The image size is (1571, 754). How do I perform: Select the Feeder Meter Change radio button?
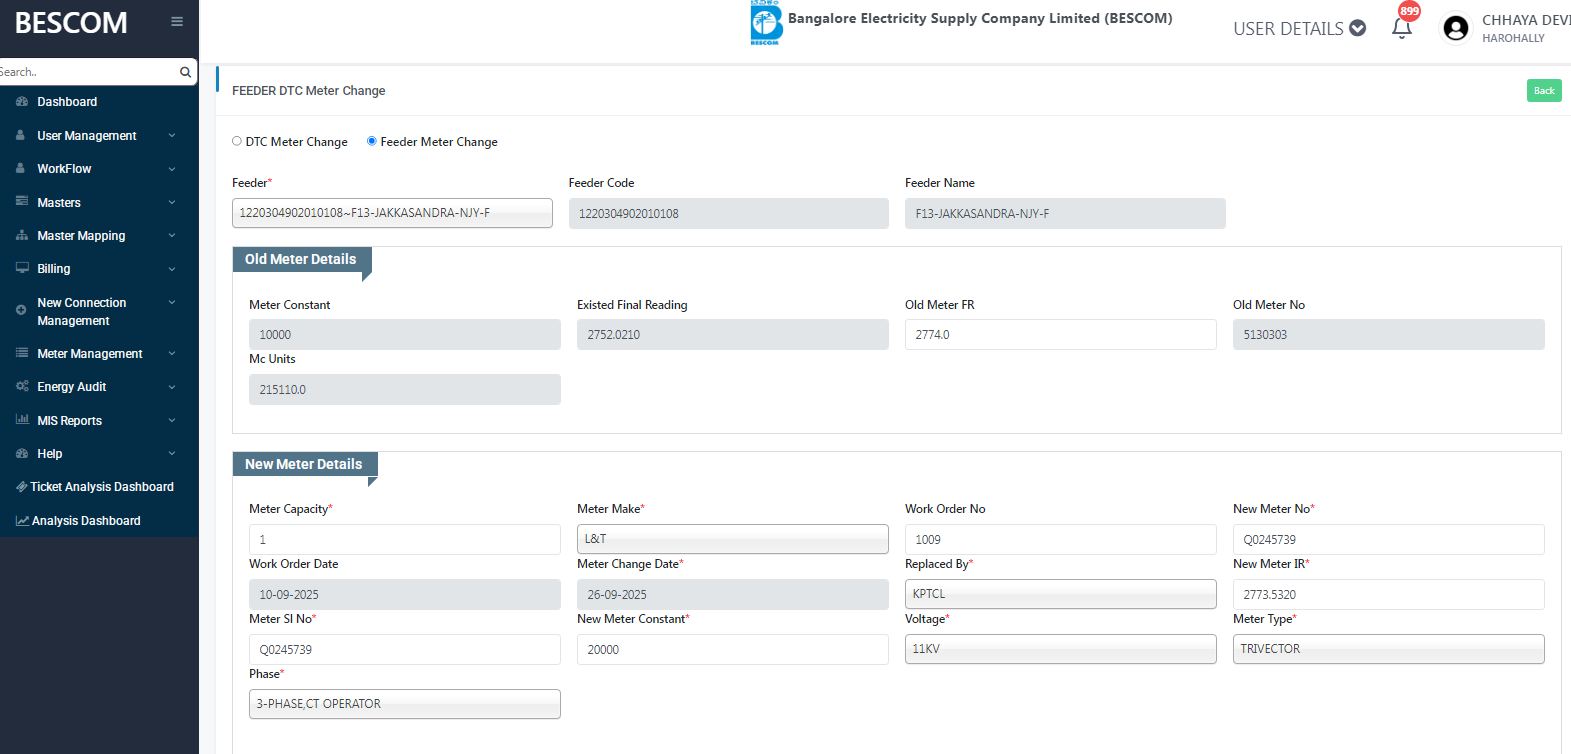point(372,141)
